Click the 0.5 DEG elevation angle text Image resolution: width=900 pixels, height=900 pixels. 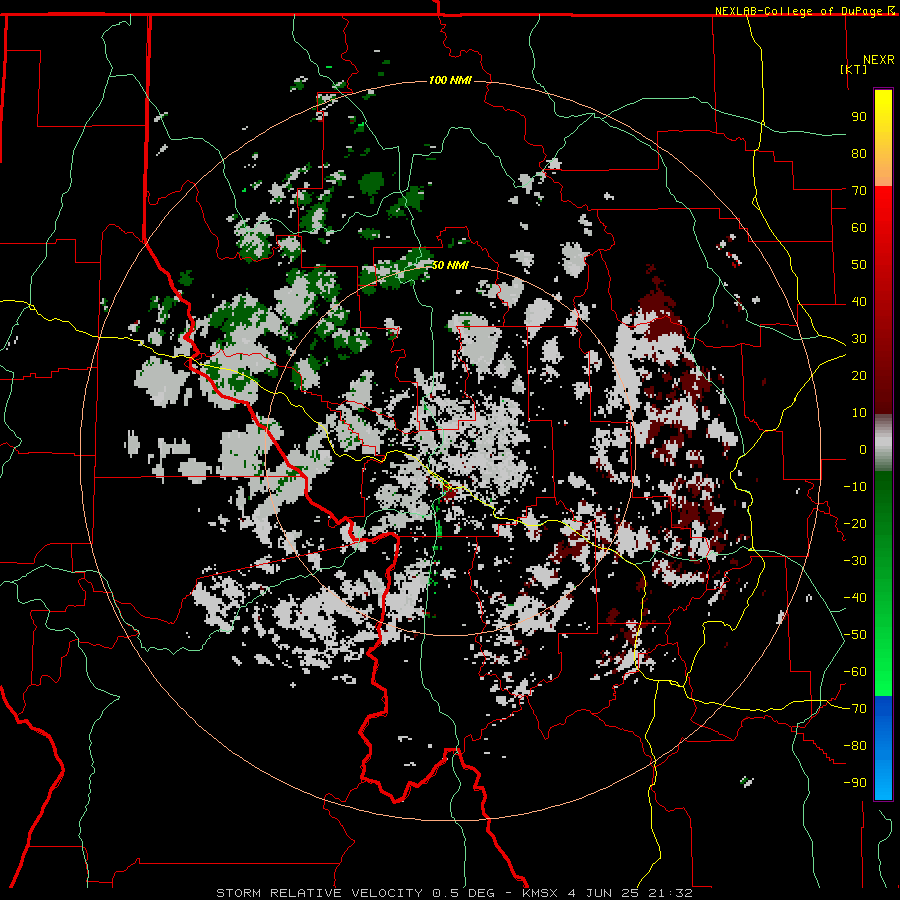pos(462,893)
